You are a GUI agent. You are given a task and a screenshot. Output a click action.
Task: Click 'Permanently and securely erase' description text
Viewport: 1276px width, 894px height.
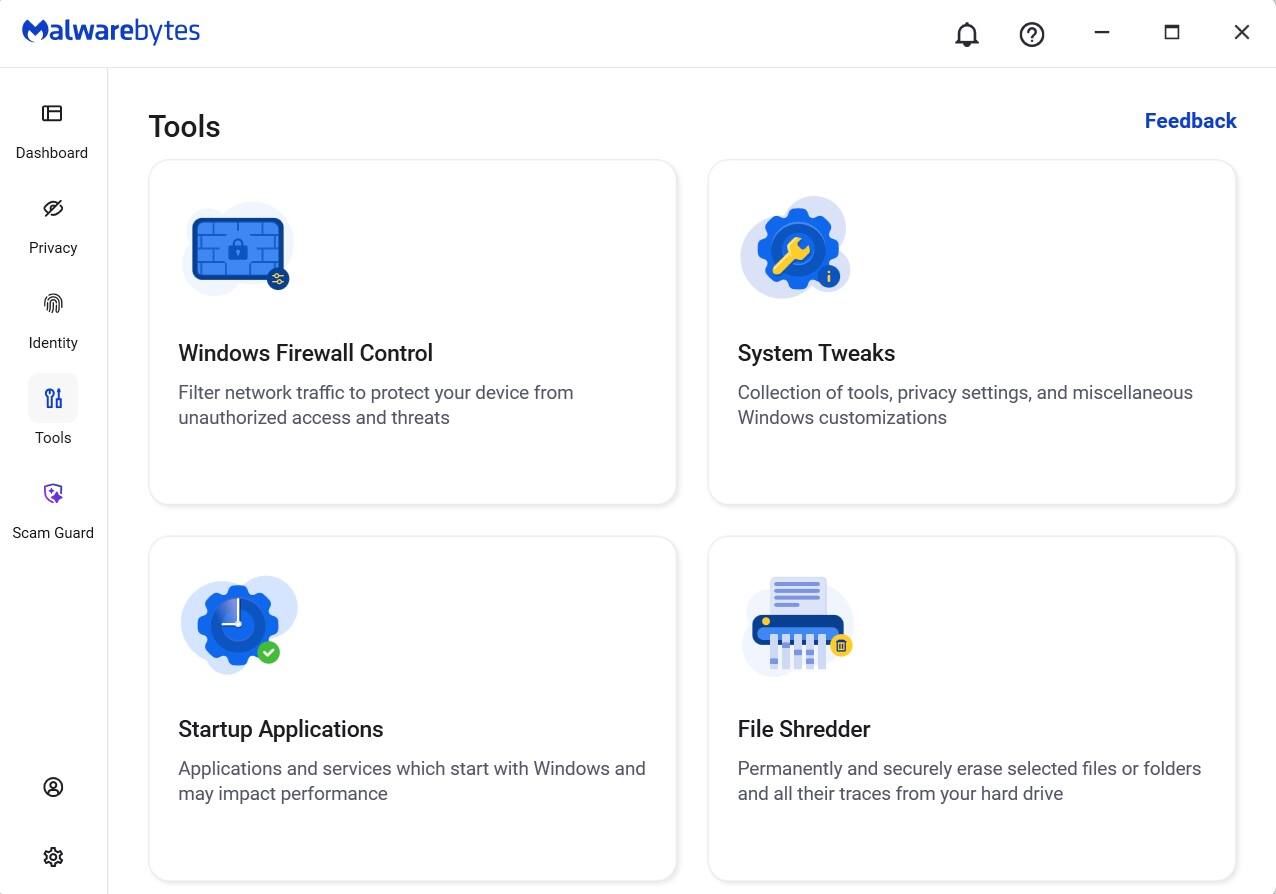(x=969, y=781)
